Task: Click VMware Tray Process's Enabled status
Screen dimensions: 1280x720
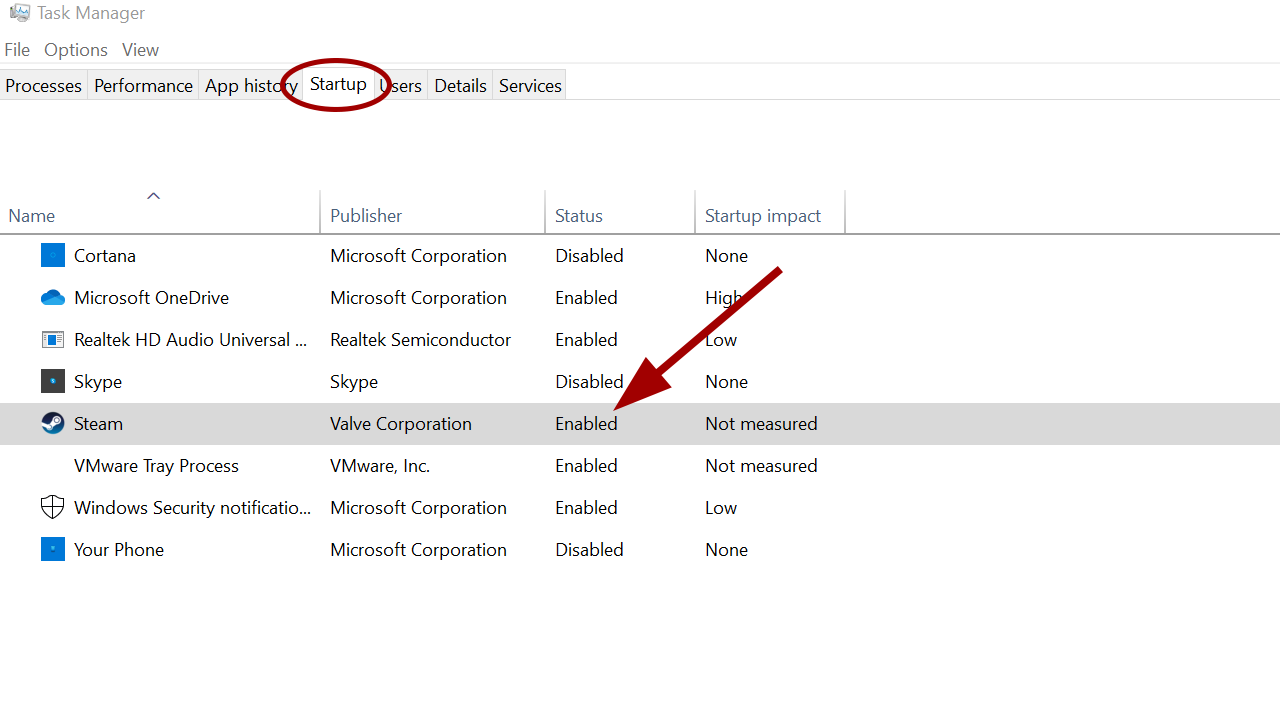Action: tap(586, 466)
